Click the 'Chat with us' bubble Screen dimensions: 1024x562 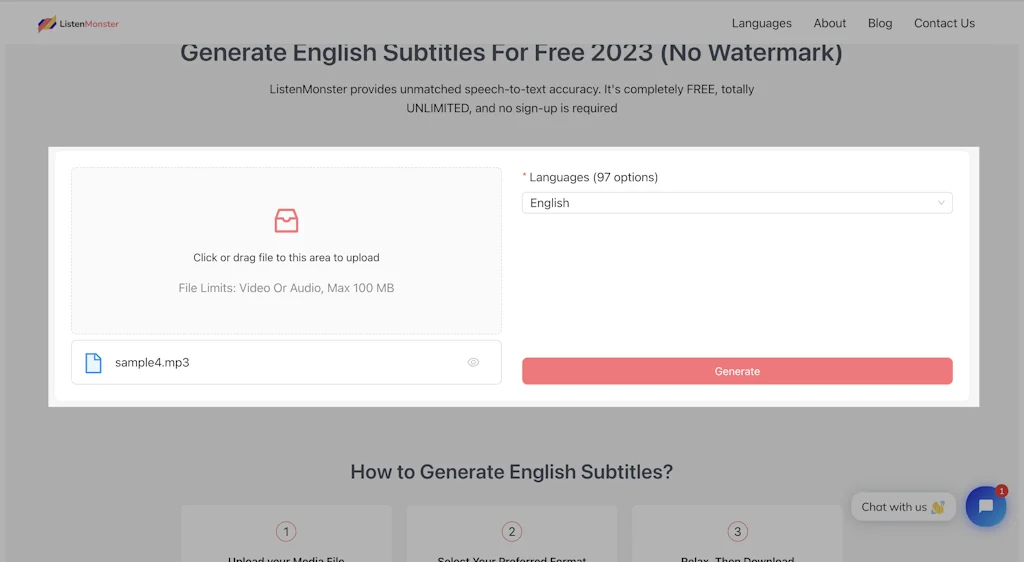pyautogui.click(x=902, y=507)
